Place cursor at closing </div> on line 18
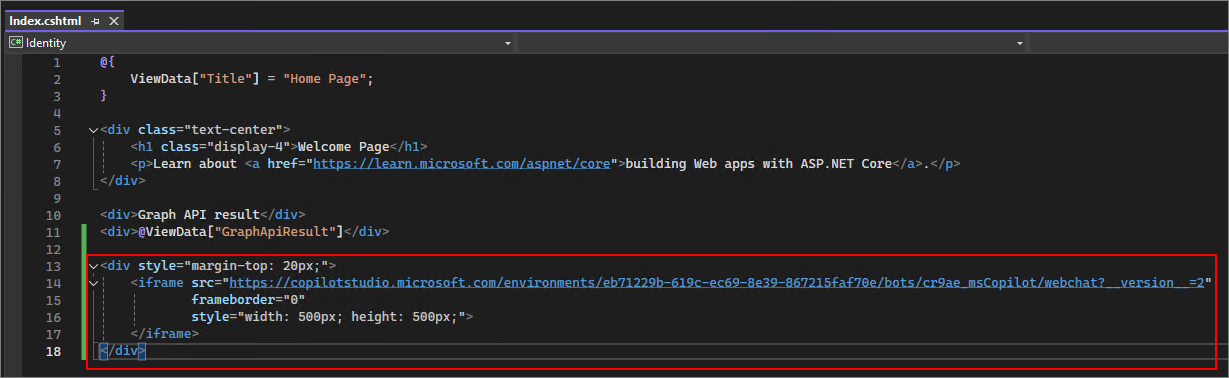This screenshot has width=1229, height=378. click(x=122, y=351)
